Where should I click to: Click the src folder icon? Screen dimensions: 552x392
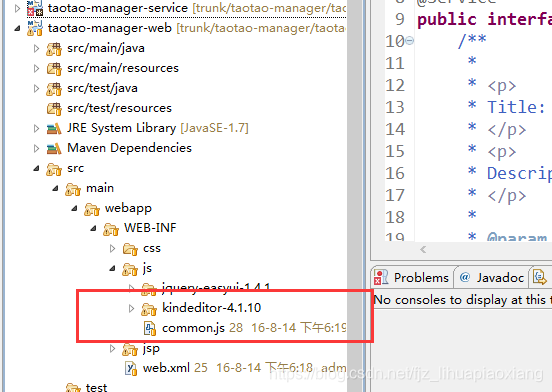(54, 169)
